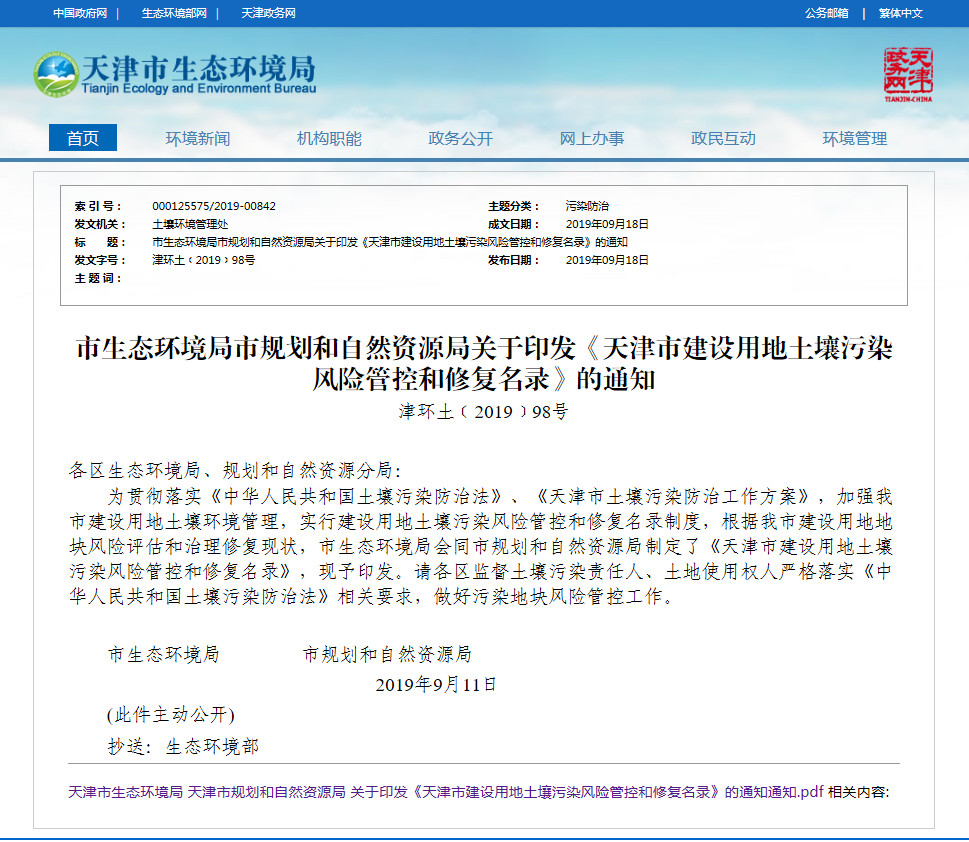Image resolution: width=969 pixels, height=842 pixels.
Task: Click the 索引号 label
Action: (x=98, y=206)
